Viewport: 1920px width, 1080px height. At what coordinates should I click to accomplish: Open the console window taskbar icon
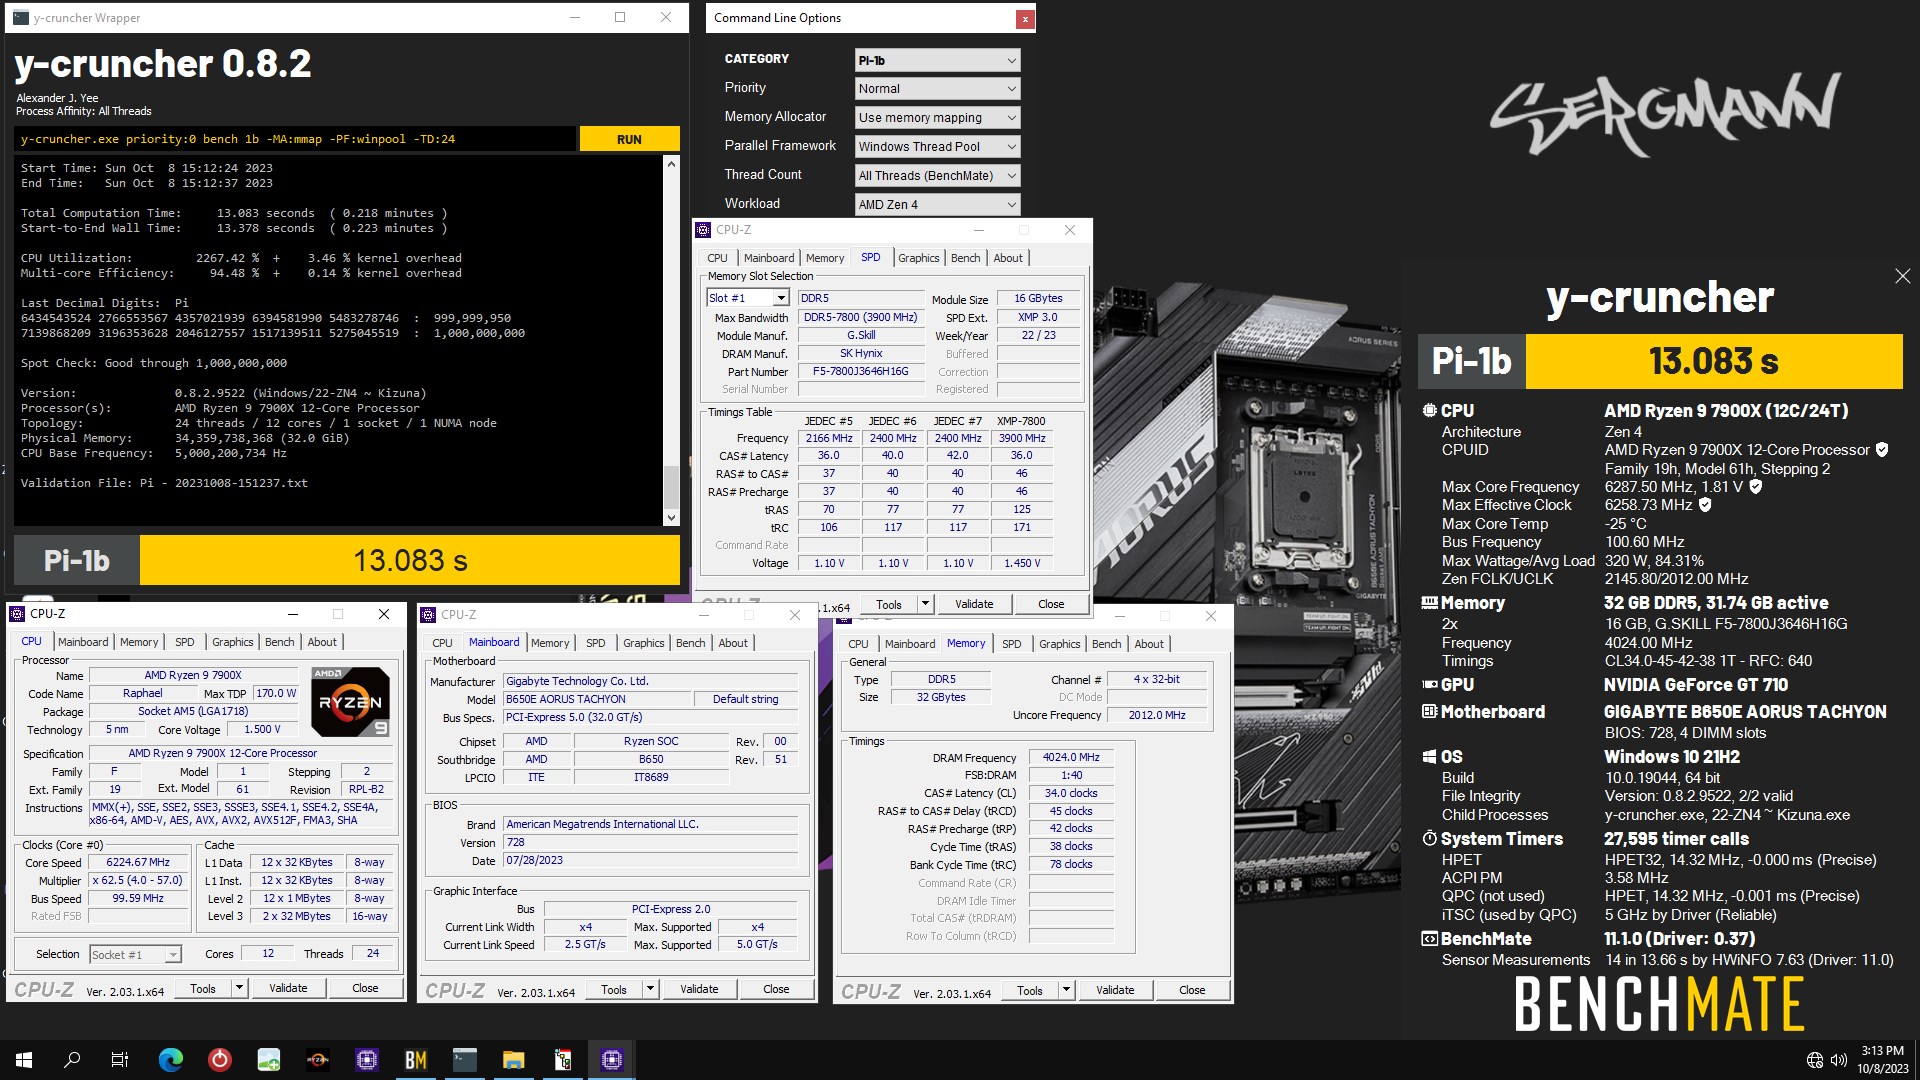click(464, 1060)
